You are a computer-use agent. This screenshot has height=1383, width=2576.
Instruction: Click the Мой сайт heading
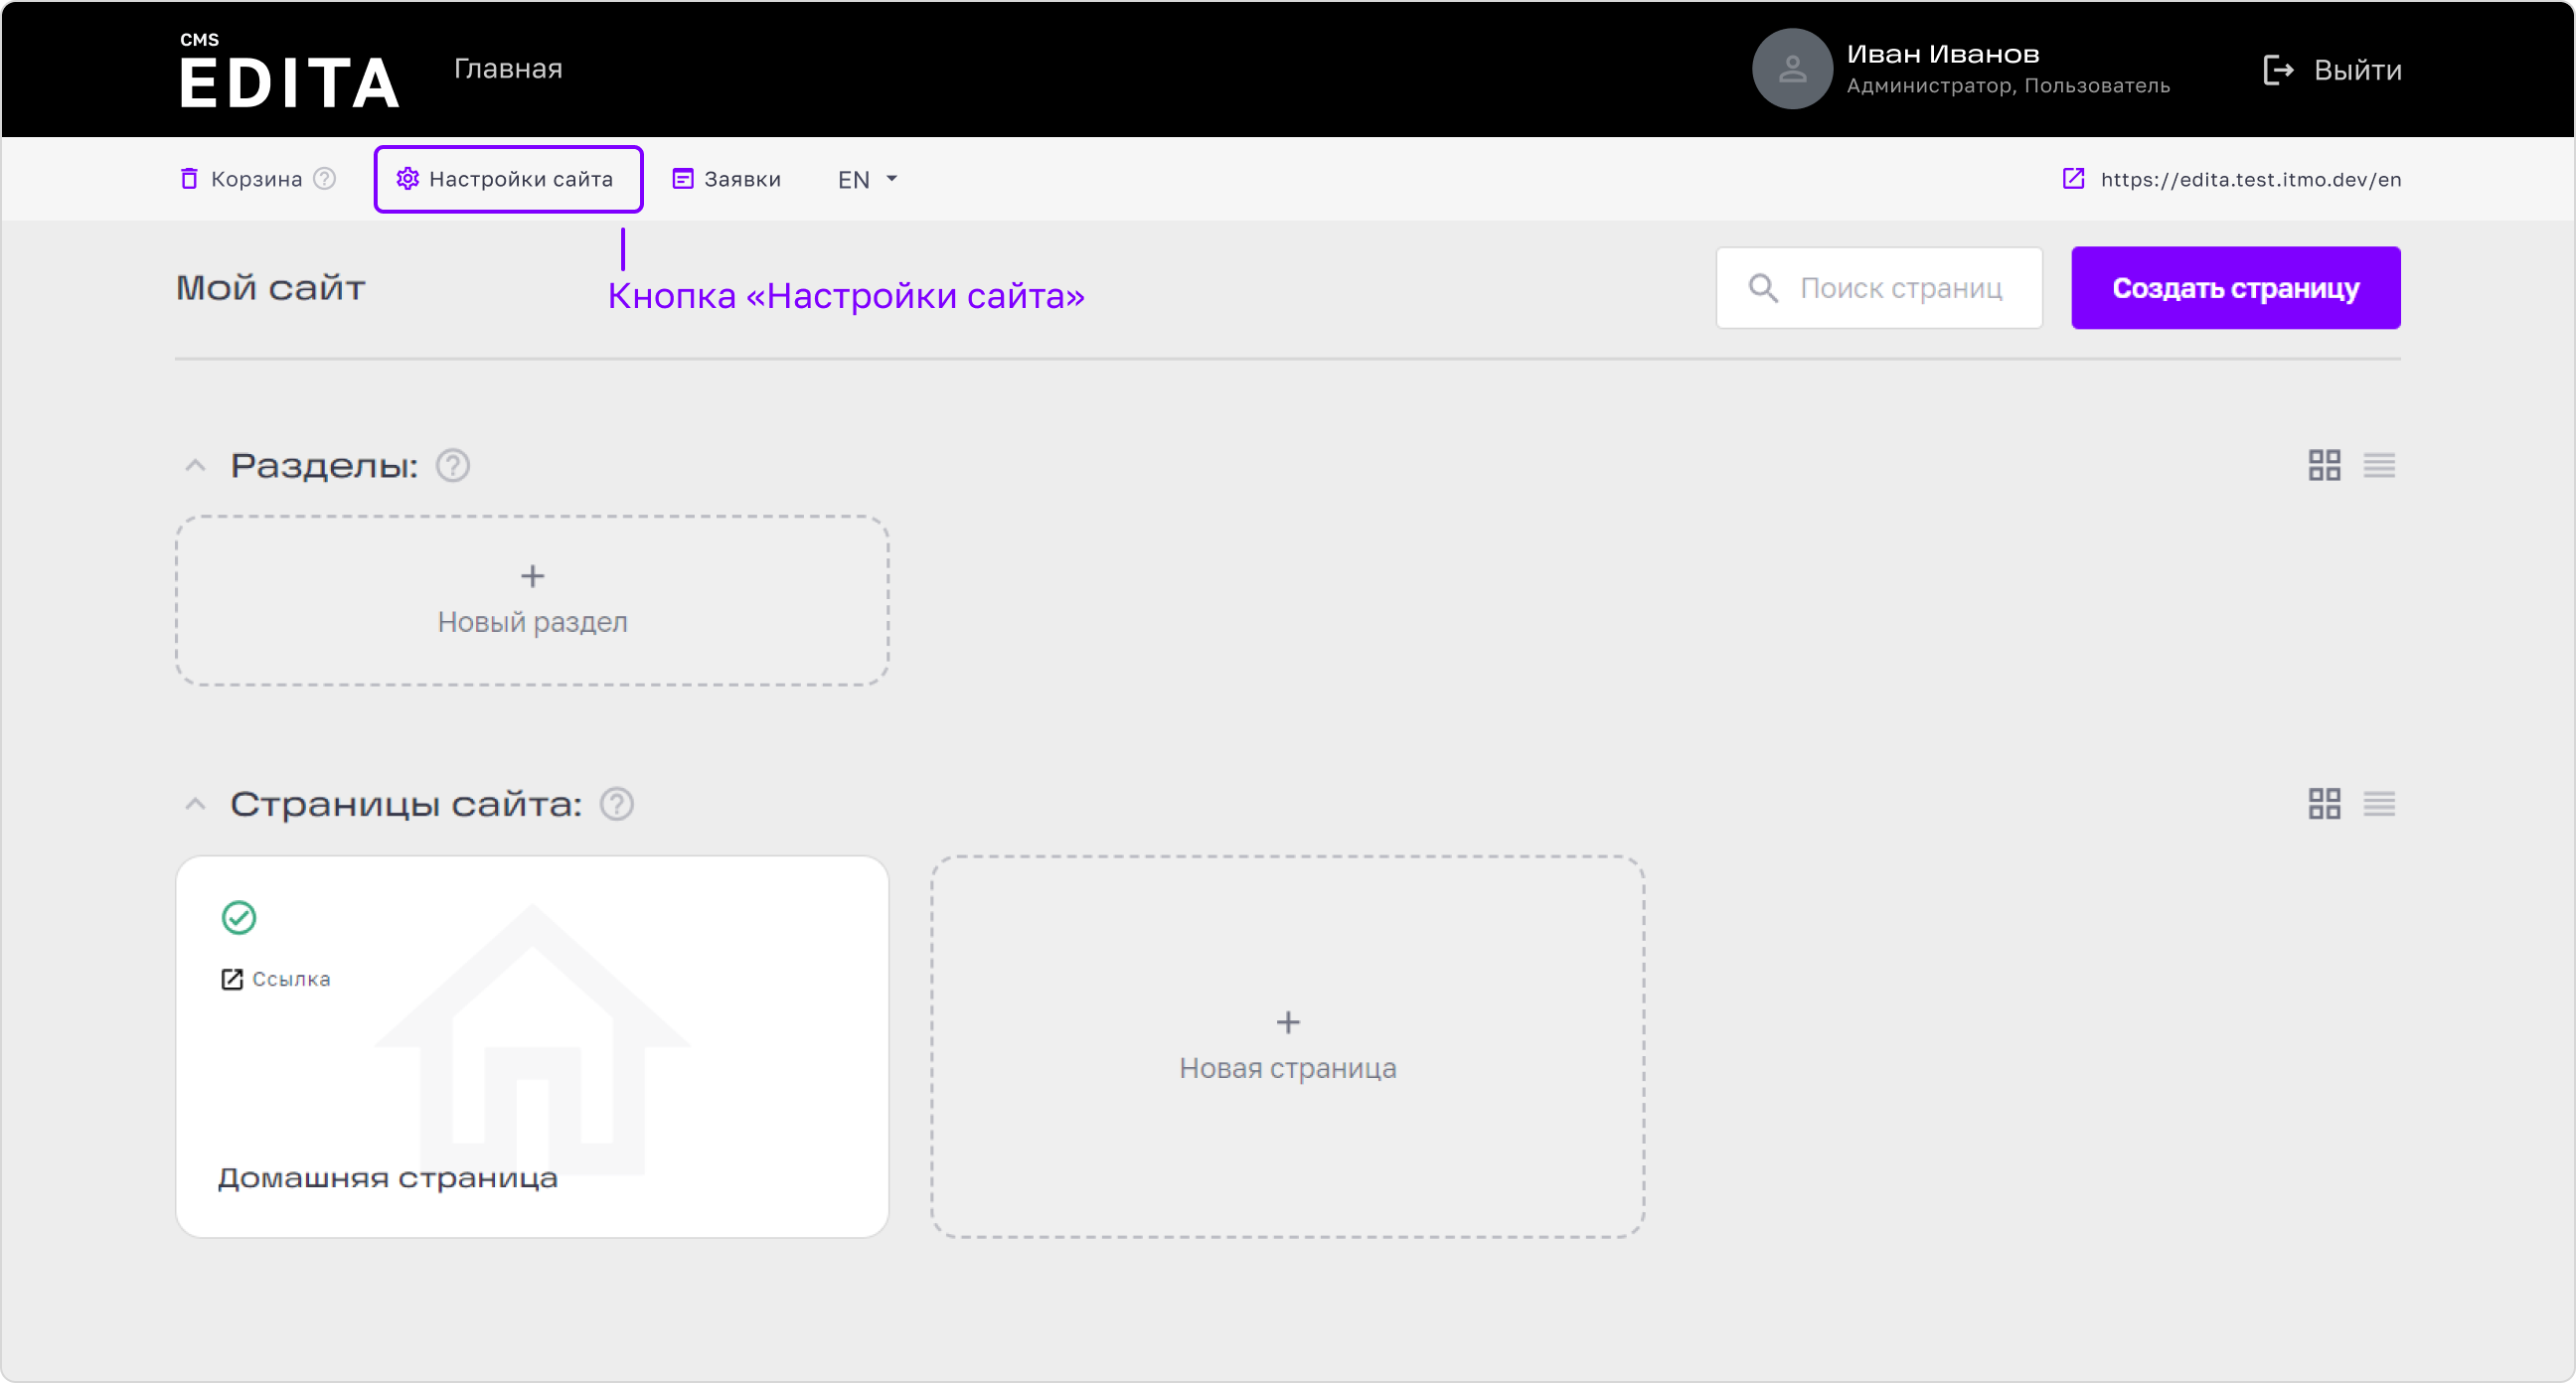point(271,288)
